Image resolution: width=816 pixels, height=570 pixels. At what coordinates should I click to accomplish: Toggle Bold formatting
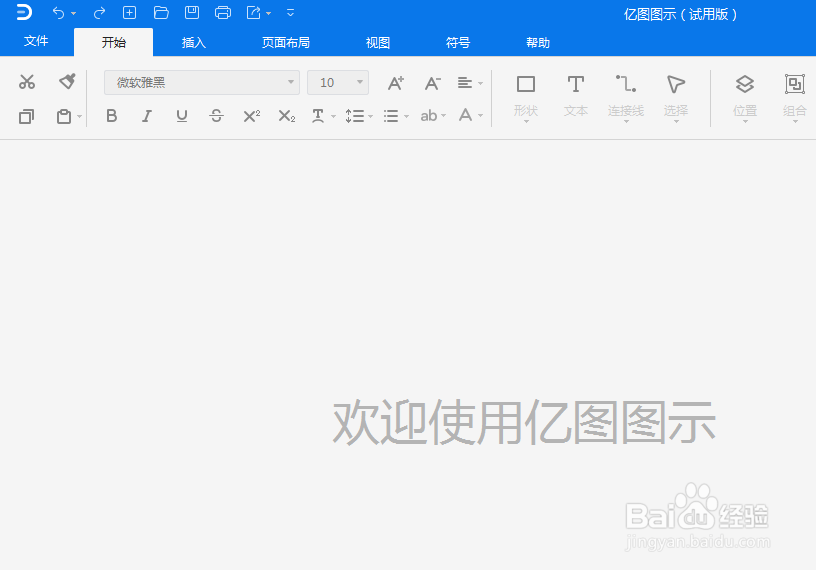pyautogui.click(x=111, y=116)
